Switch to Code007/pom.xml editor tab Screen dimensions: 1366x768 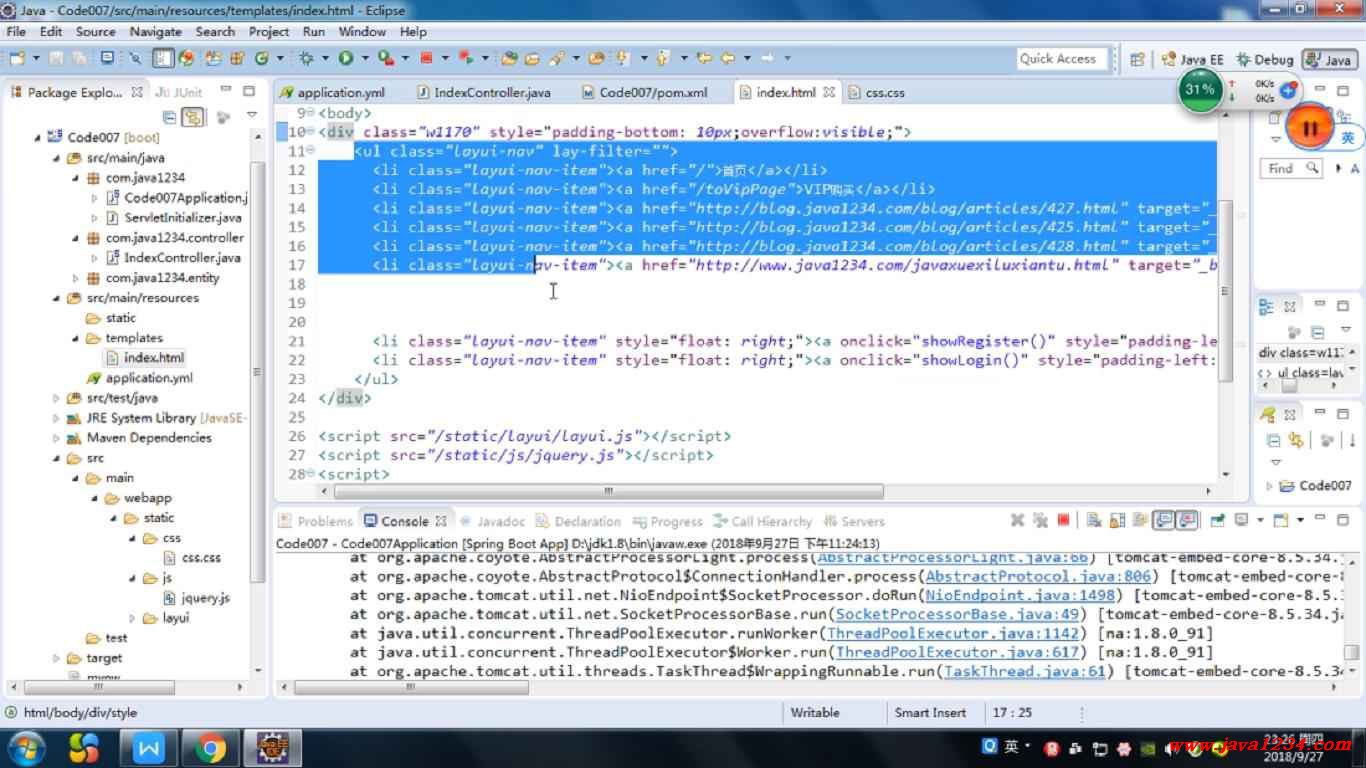tap(644, 92)
